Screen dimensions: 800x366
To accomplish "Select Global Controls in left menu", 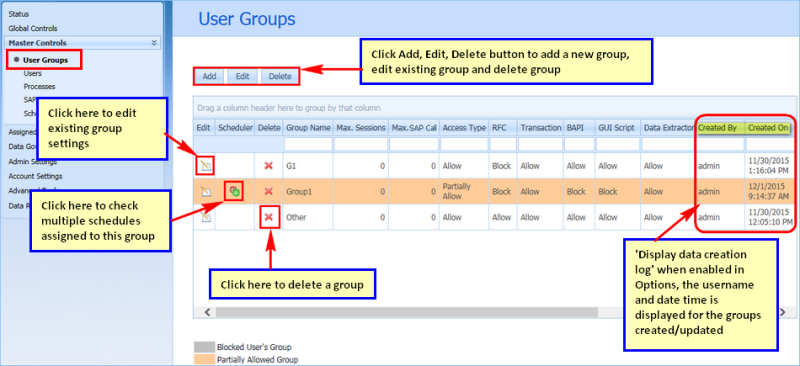I will tap(33, 29).
